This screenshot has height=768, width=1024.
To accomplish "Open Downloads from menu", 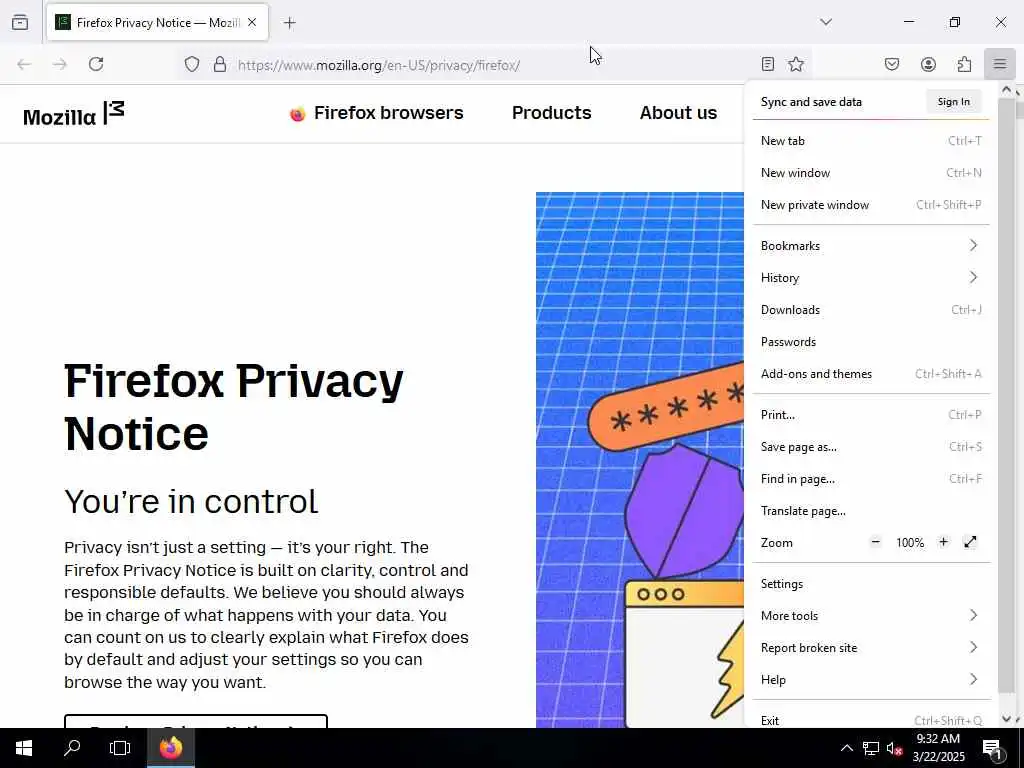I will 871,310.
